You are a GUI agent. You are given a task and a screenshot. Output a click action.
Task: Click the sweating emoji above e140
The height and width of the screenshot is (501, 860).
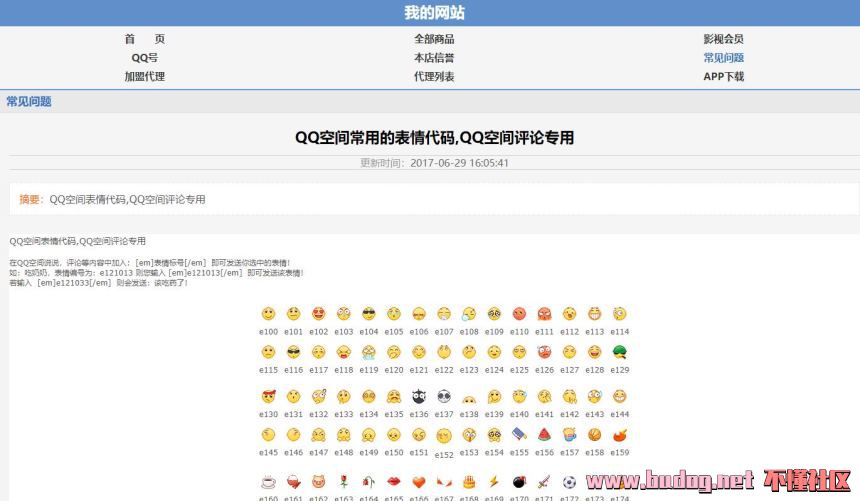click(519, 396)
